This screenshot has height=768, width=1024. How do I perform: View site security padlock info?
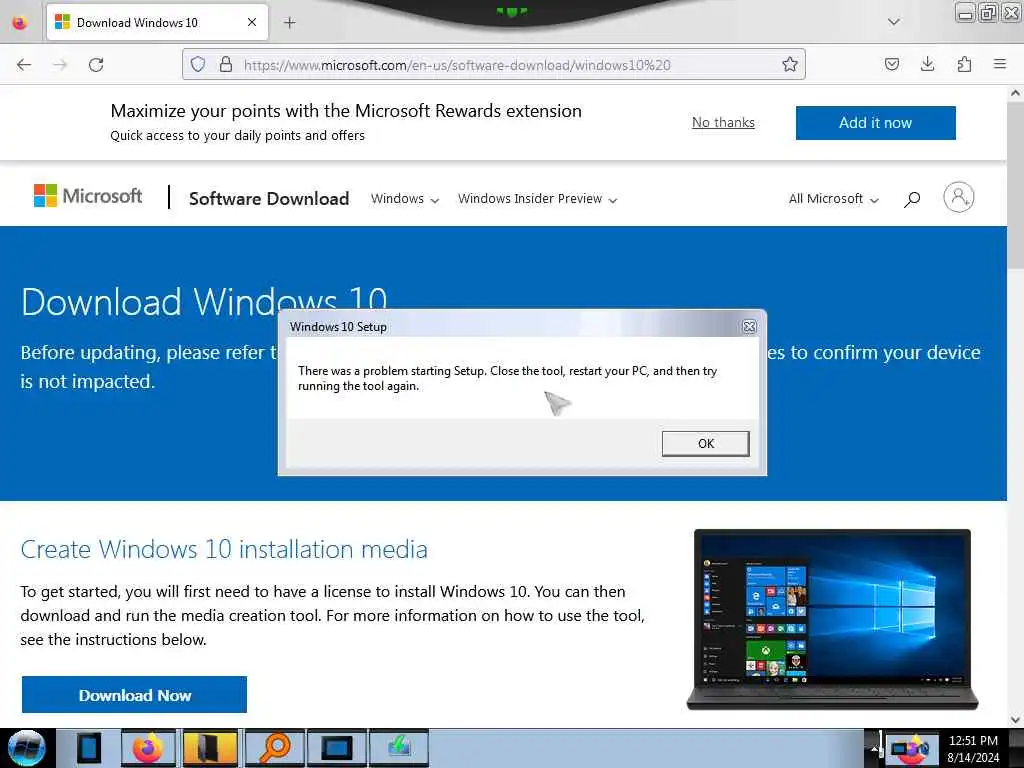(x=226, y=64)
